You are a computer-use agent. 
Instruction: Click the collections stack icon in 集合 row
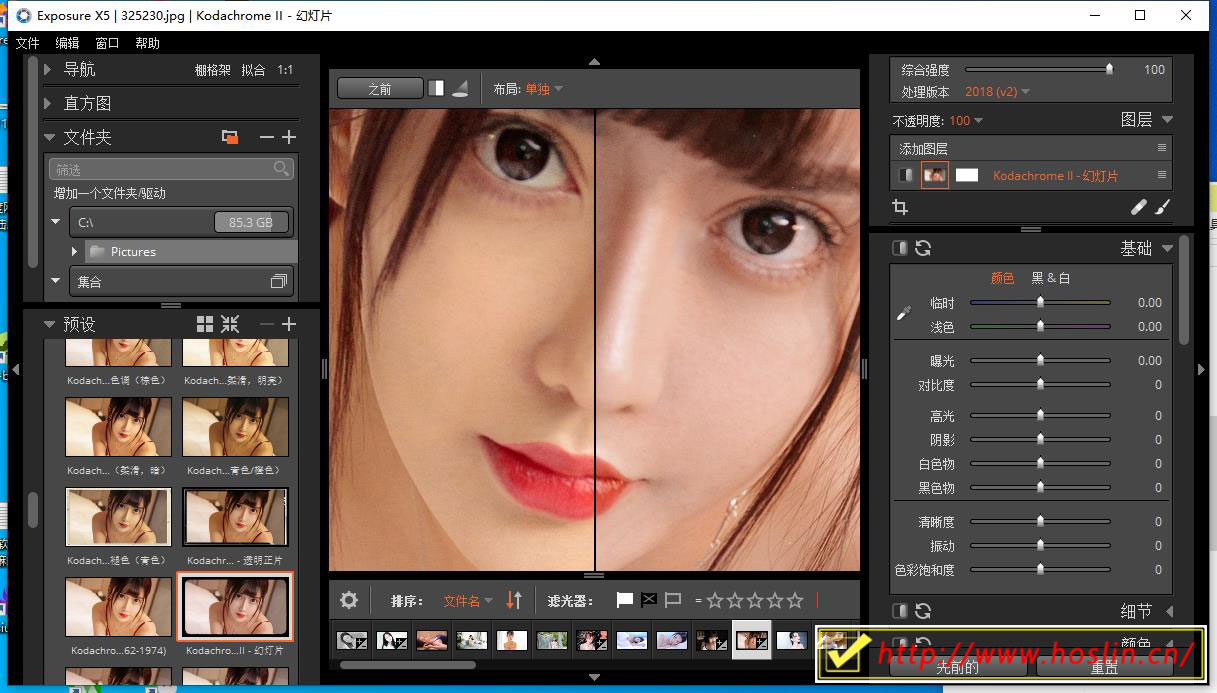tap(279, 282)
